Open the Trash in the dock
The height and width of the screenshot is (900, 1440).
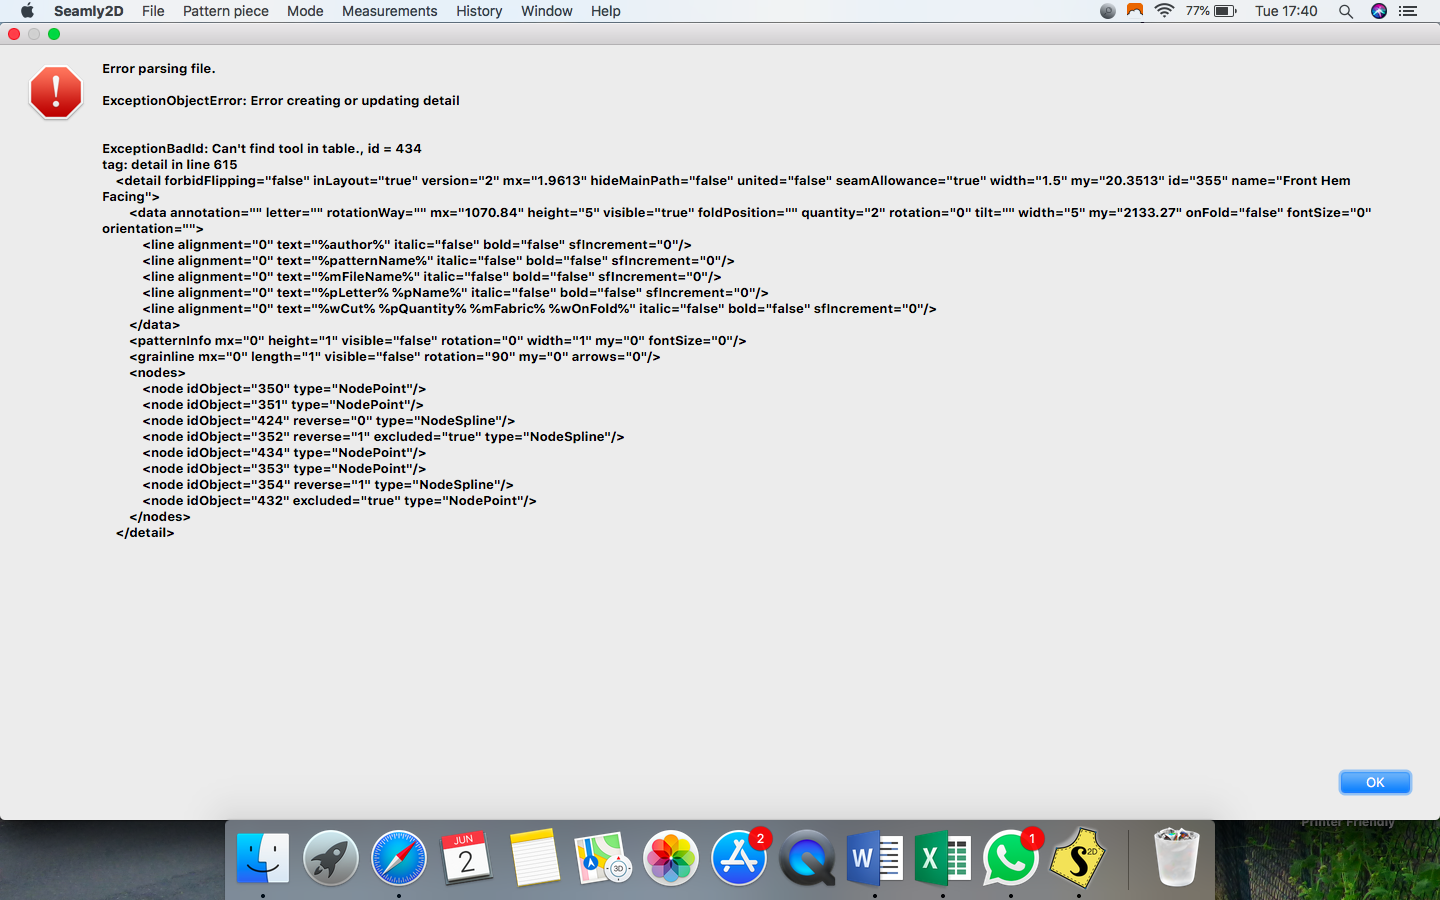tap(1176, 858)
